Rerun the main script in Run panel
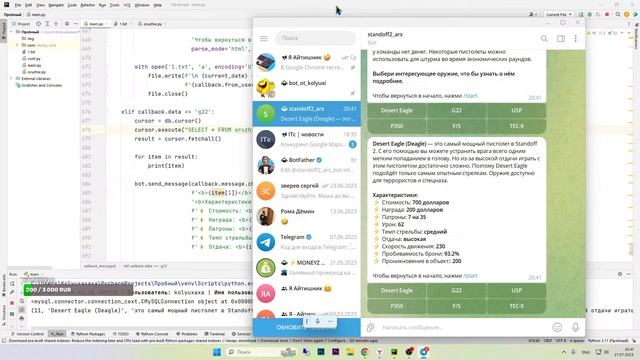 12,284
